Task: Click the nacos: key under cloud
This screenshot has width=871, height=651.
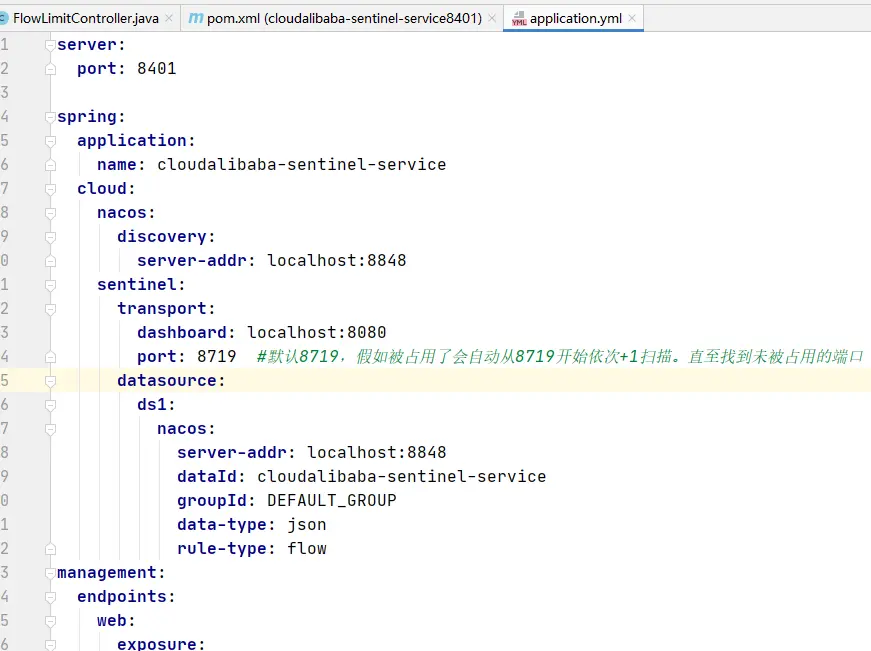Action: (x=126, y=213)
